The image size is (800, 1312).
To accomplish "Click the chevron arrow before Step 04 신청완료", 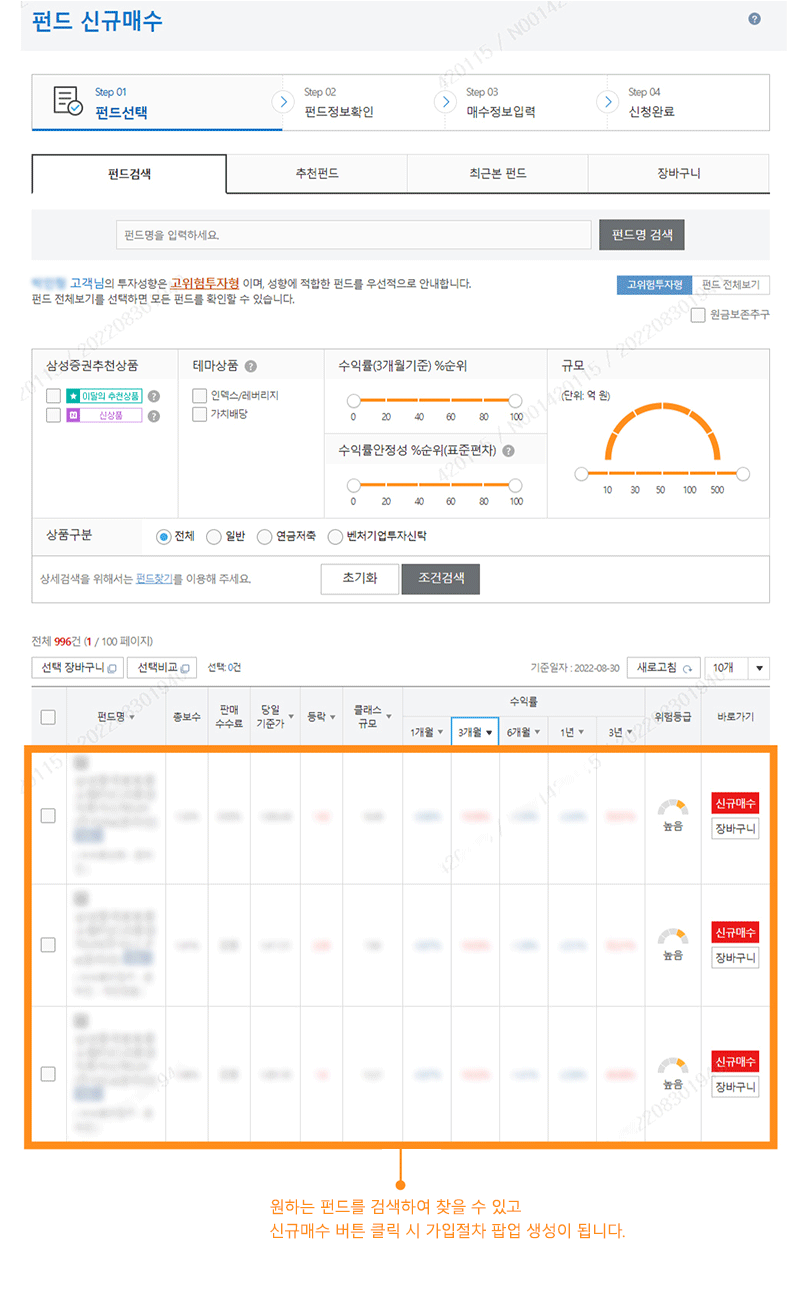I will click(607, 101).
